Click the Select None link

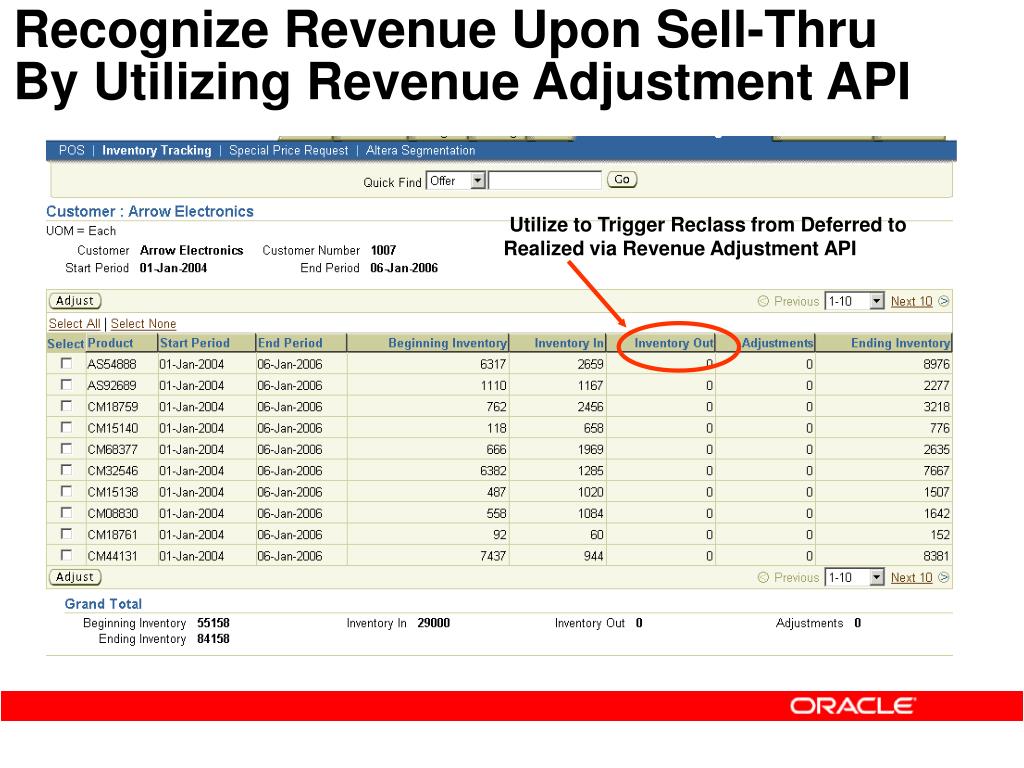(143, 323)
